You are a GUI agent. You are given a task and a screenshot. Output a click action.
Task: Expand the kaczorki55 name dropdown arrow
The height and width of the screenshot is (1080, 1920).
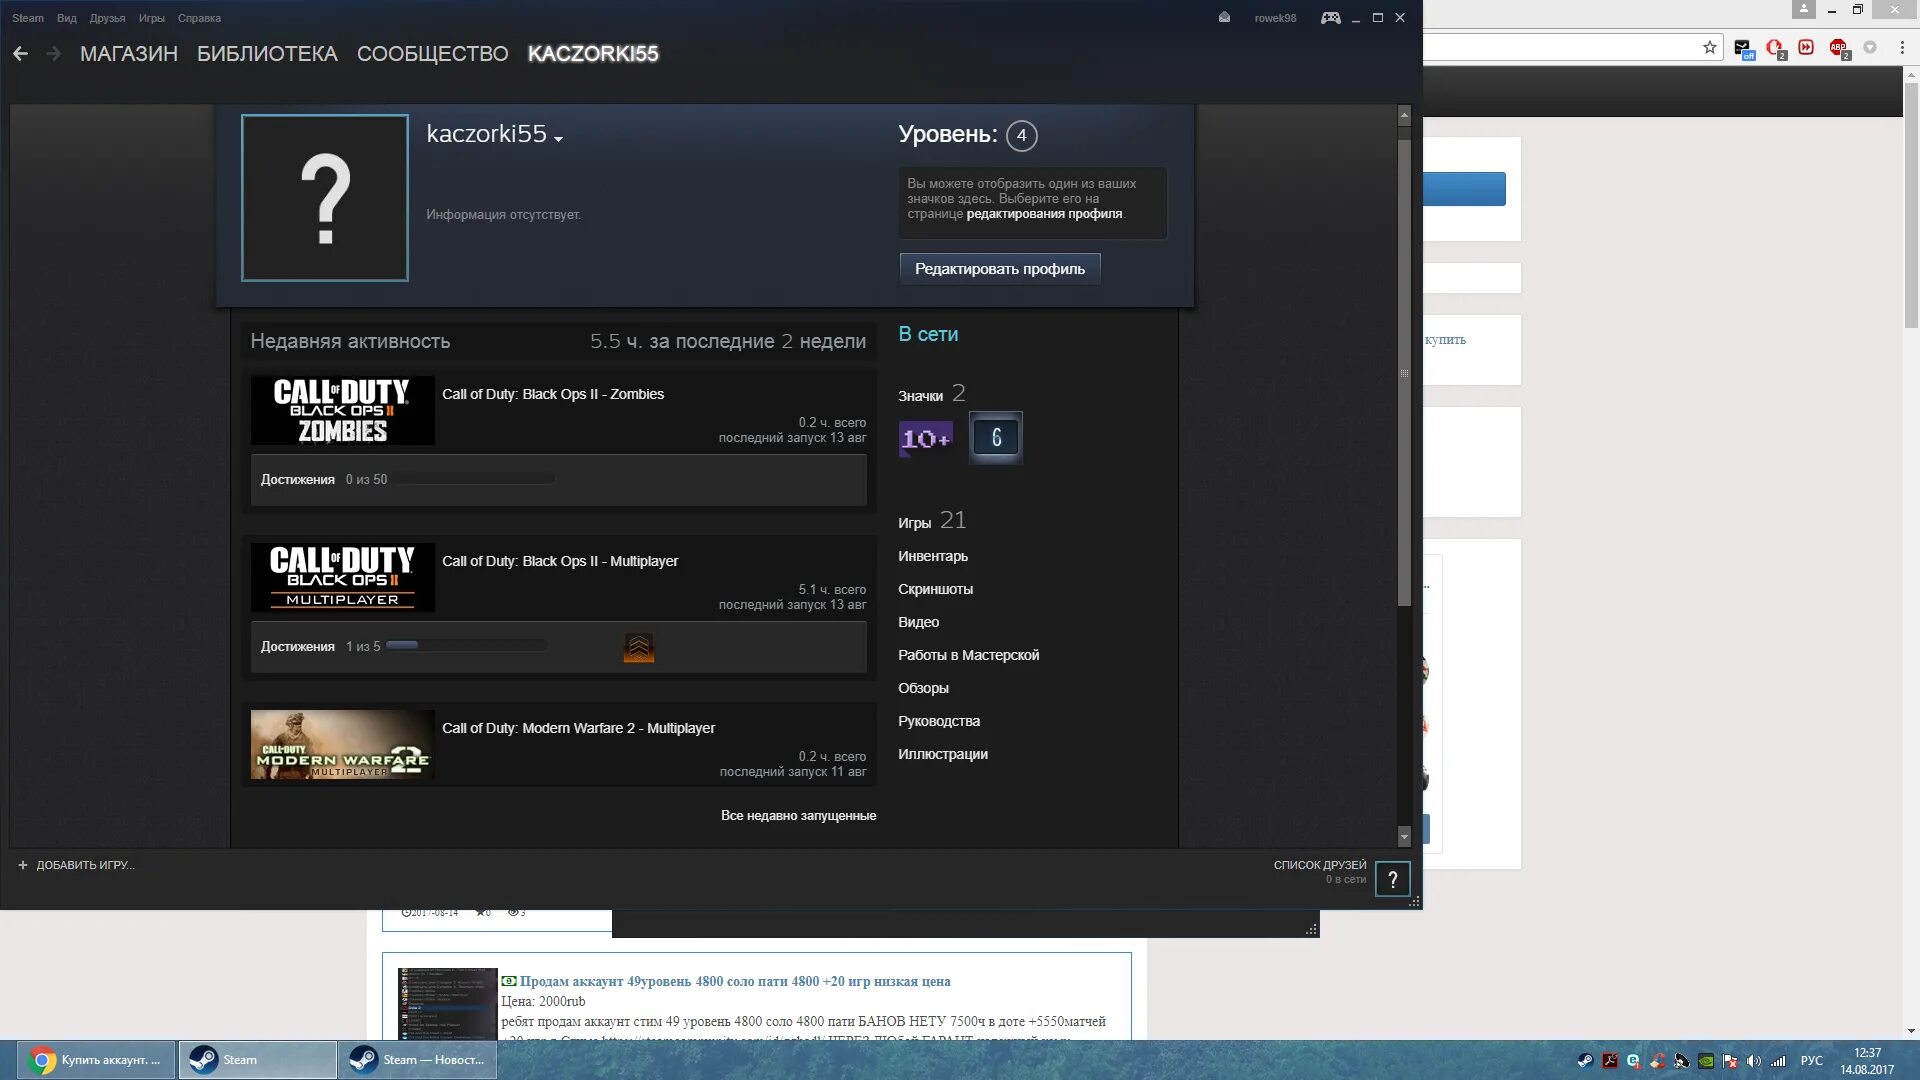point(558,139)
